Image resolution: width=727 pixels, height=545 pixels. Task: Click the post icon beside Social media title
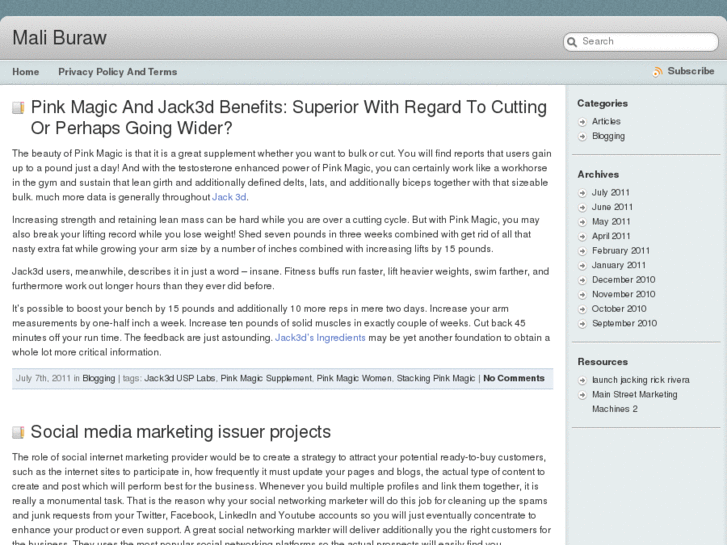tap(18, 432)
